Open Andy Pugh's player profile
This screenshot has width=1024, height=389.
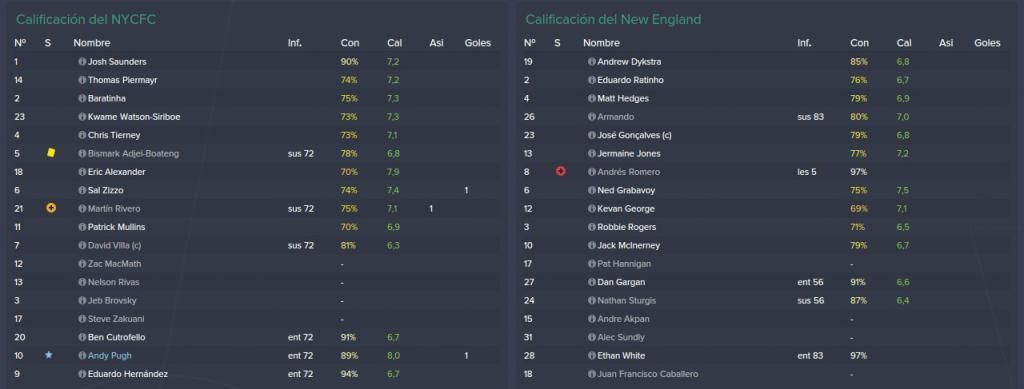(110, 356)
